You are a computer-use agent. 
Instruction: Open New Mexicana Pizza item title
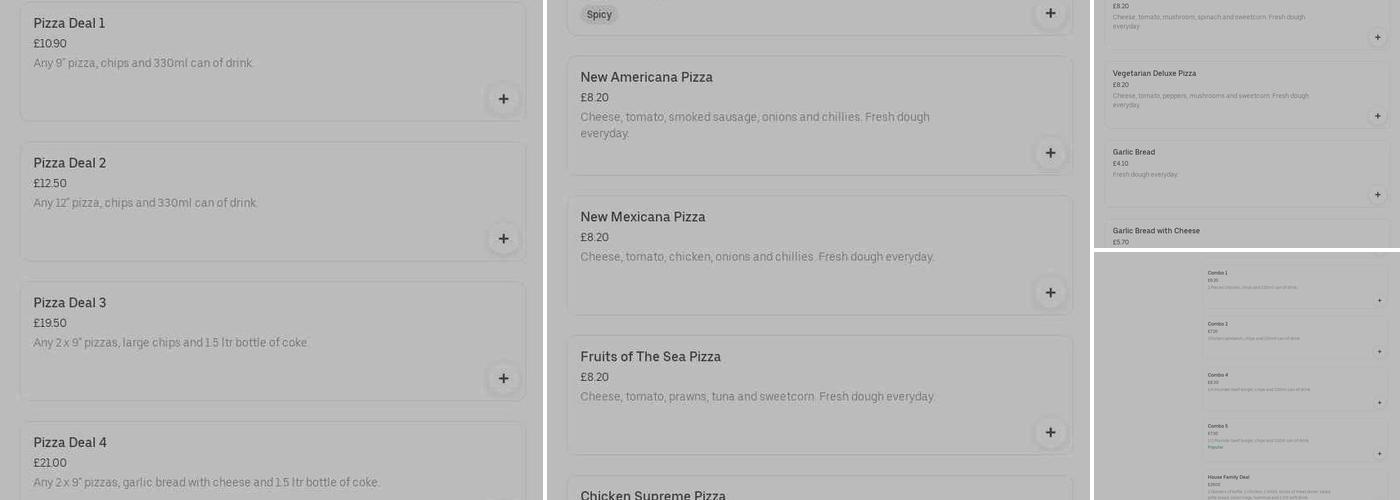coord(643,217)
